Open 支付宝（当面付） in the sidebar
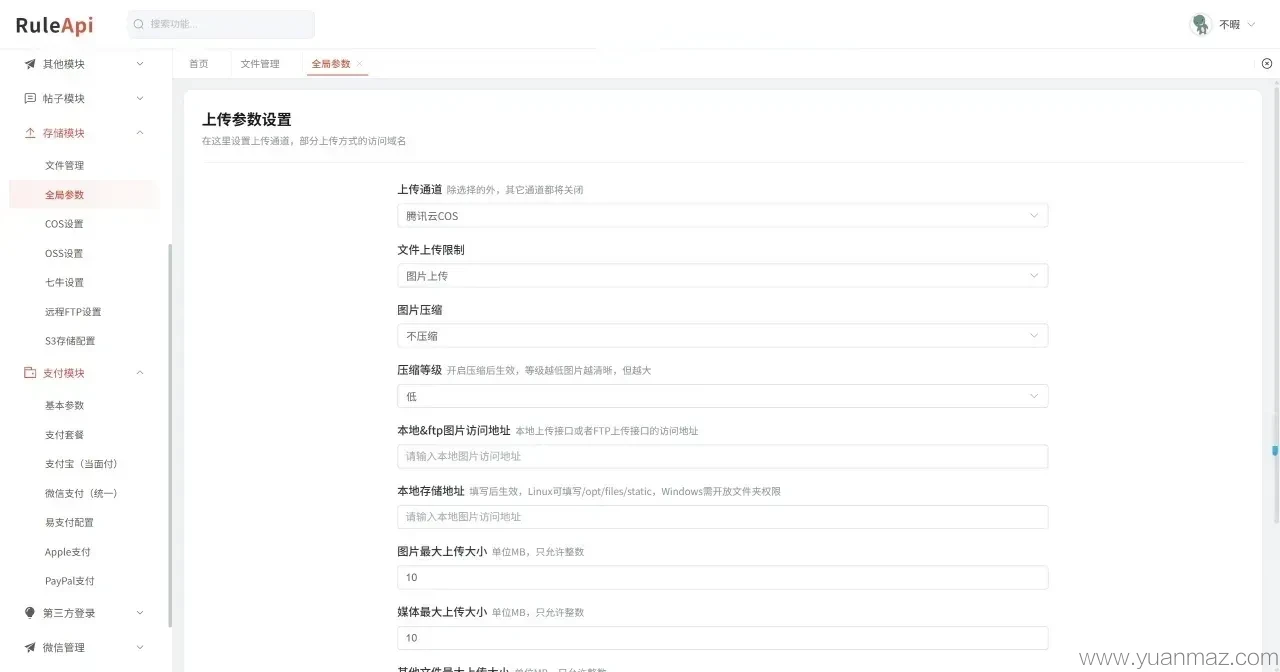The width and height of the screenshot is (1280, 672). [x=81, y=464]
